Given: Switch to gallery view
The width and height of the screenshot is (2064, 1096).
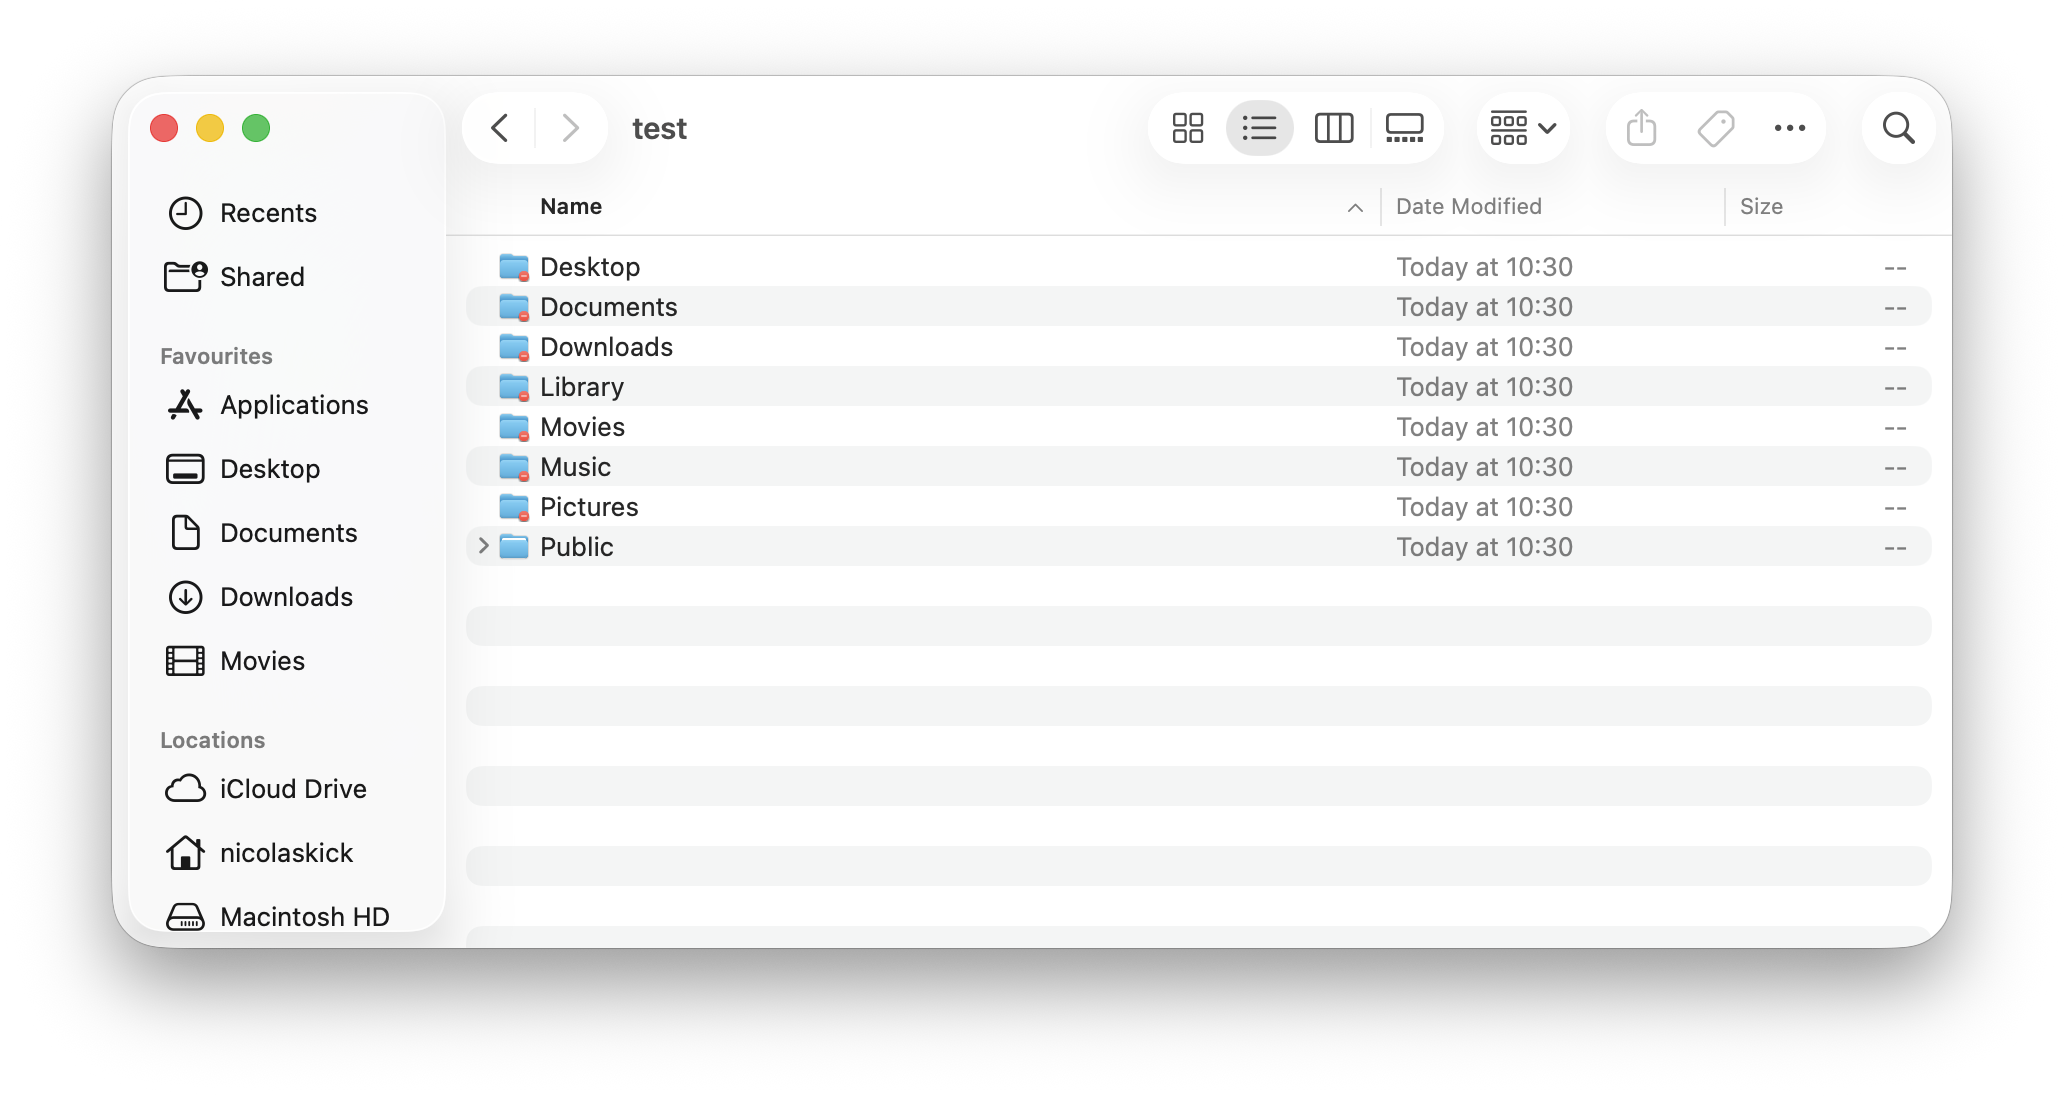Looking at the screenshot, I should point(1404,128).
